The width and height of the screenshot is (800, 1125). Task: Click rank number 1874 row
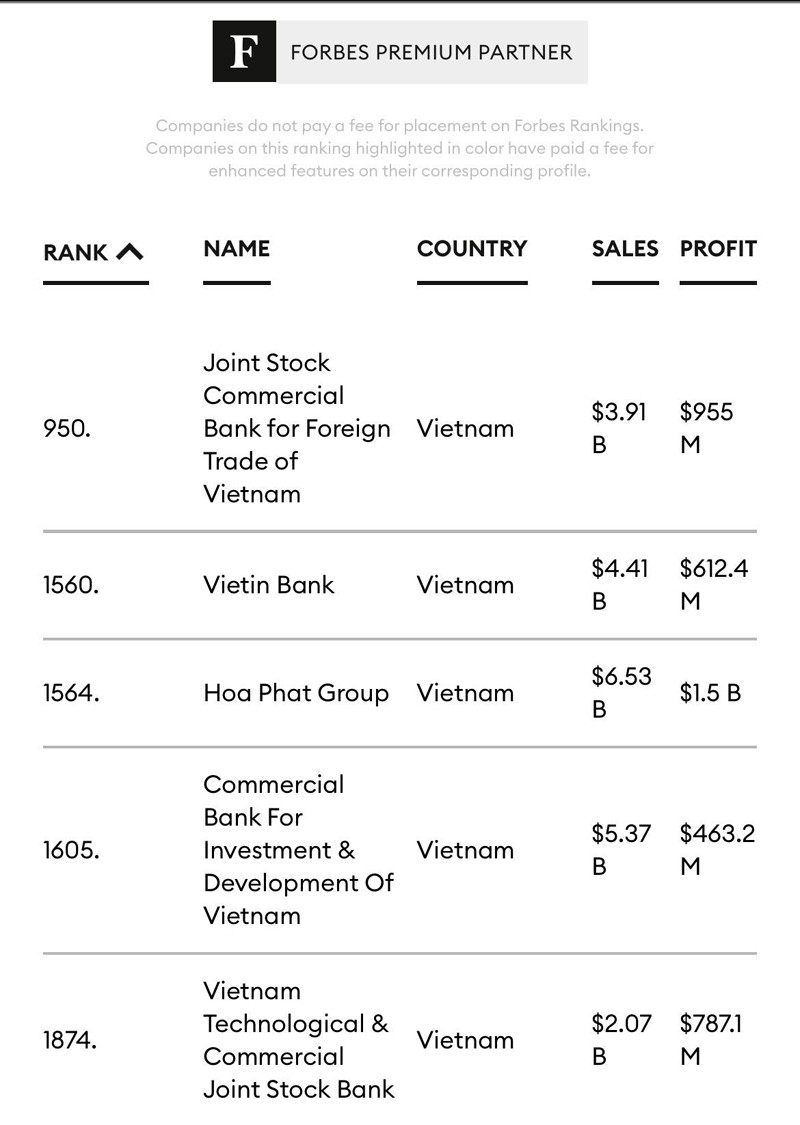tap(70, 1040)
